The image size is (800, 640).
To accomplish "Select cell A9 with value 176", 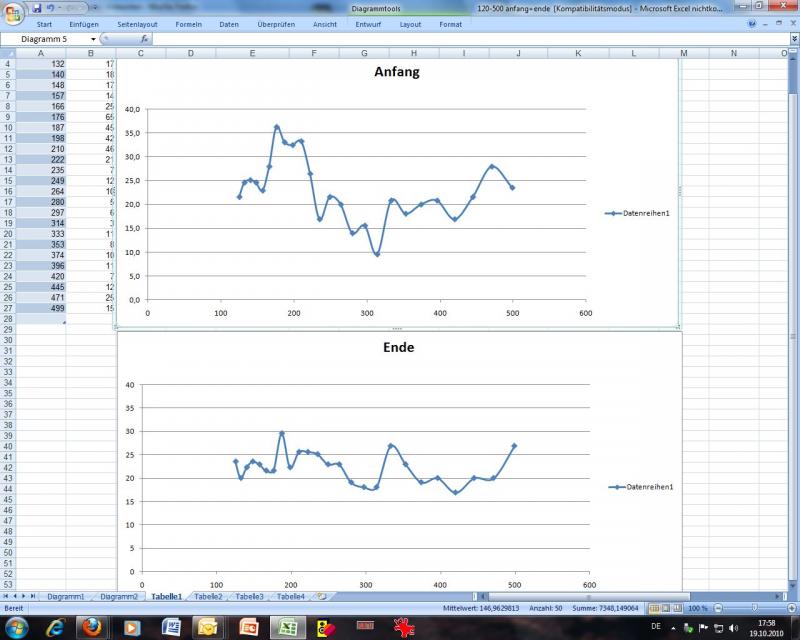I will click(x=41, y=117).
